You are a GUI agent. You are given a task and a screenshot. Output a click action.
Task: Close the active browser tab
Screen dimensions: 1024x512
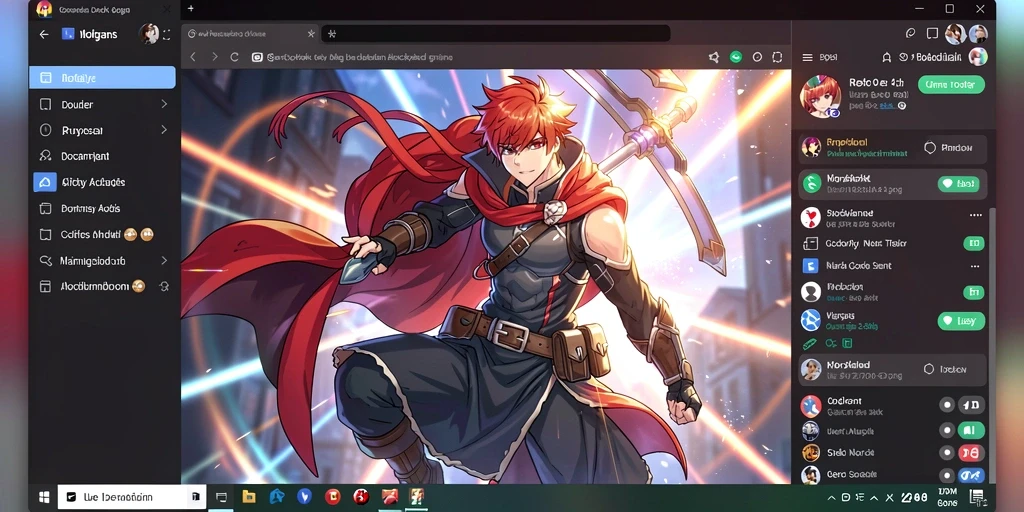point(311,34)
